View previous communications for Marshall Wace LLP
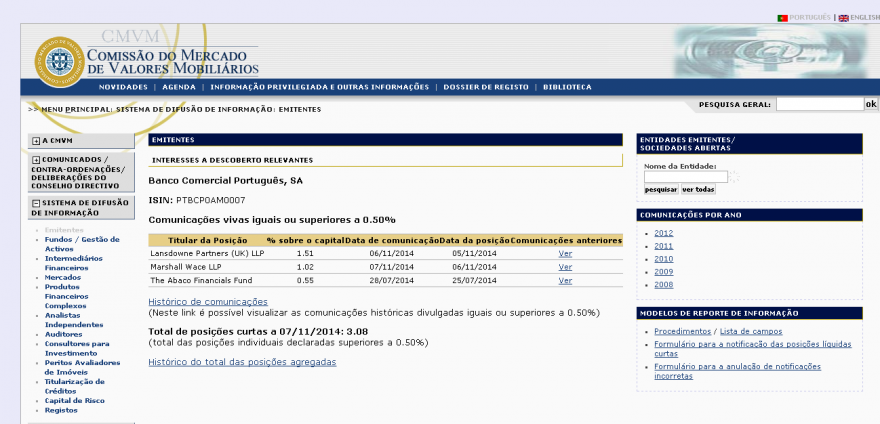 coord(565,267)
